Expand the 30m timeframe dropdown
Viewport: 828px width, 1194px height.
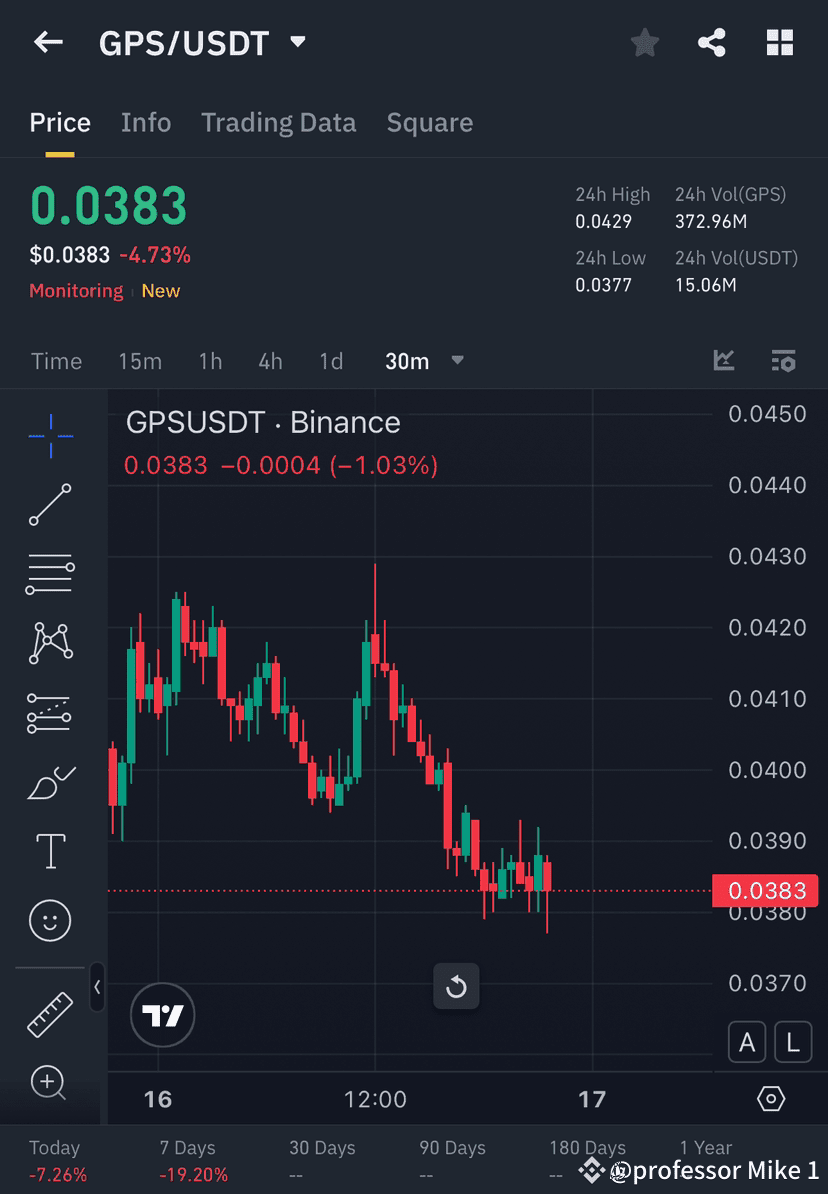click(x=457, y=361)
